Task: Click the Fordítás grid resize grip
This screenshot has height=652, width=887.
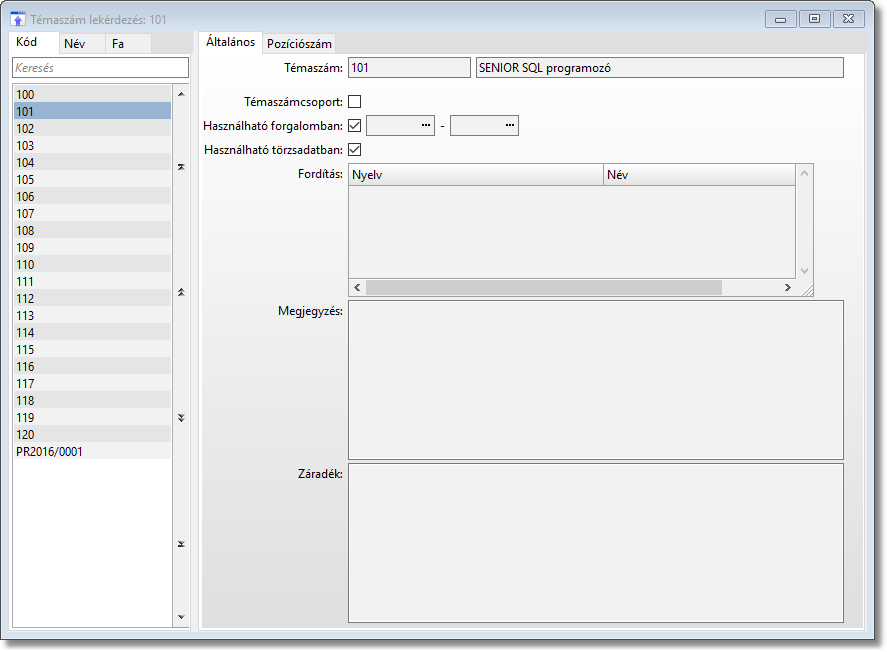Action: pyautogui.click(x=807, y=289)
